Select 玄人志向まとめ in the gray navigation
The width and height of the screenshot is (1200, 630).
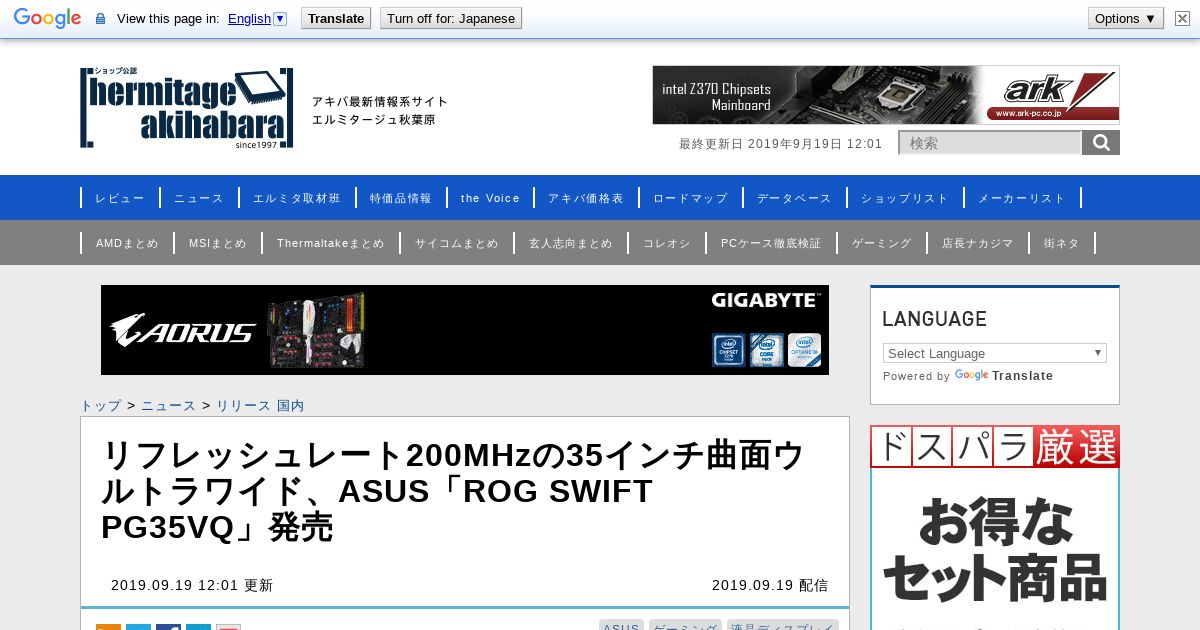point(571,243)
